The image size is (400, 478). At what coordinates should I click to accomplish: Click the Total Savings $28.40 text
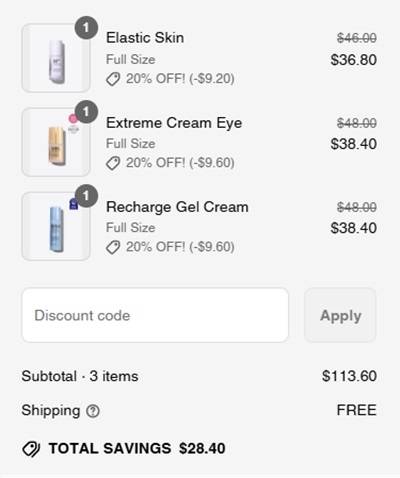click(137, 448)
